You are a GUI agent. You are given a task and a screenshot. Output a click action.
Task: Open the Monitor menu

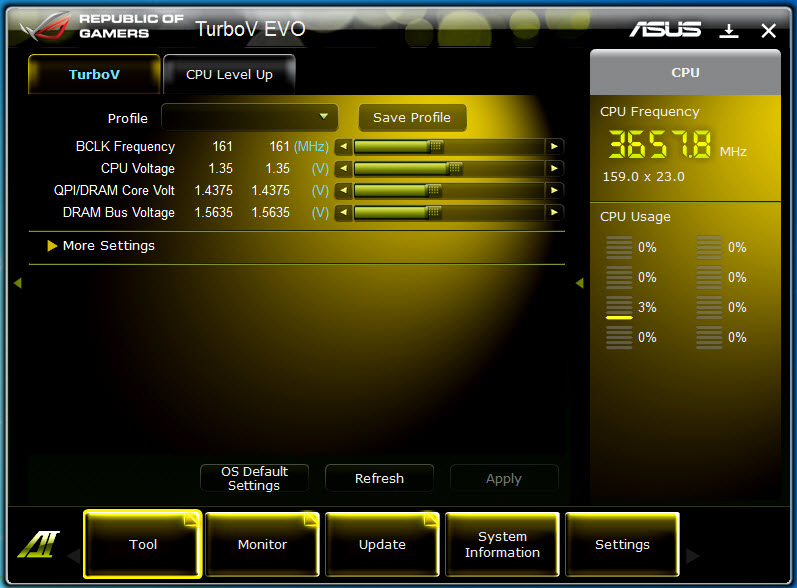point(262,544)
